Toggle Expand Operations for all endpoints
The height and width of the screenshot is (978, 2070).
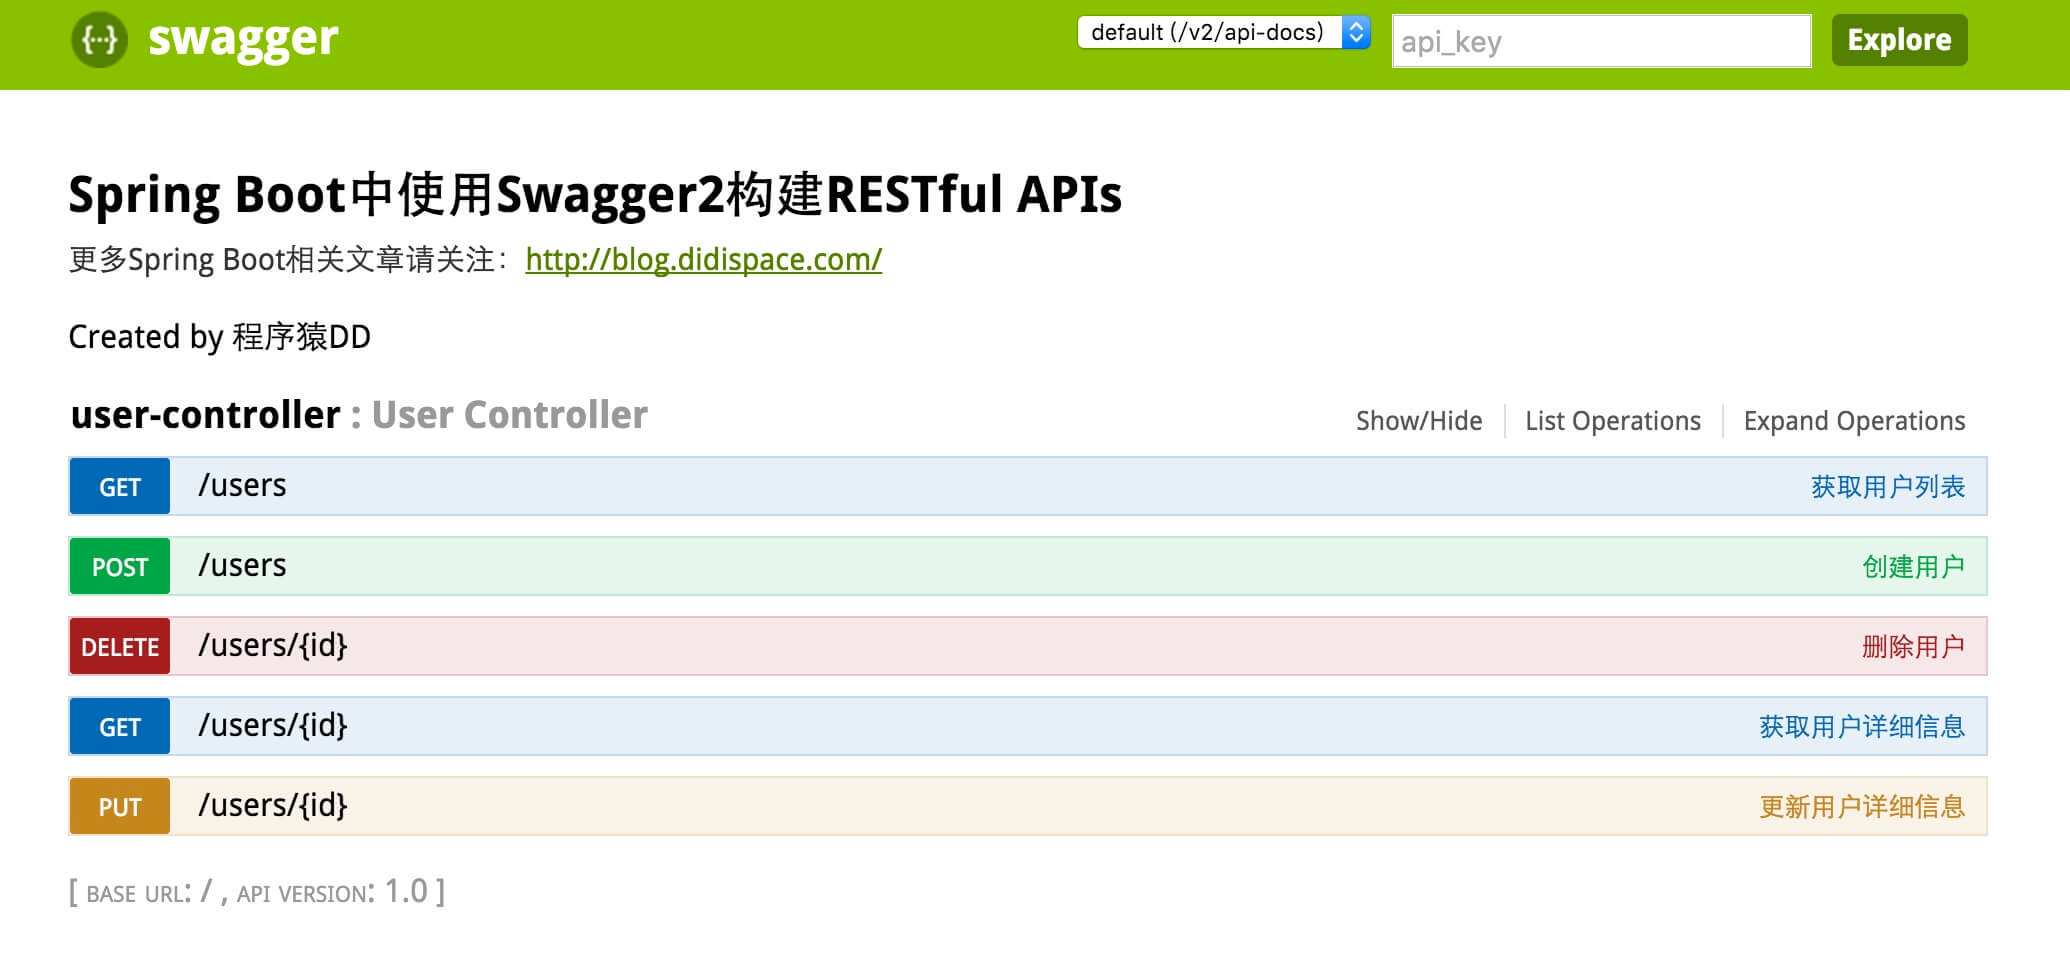point(1853,421)
